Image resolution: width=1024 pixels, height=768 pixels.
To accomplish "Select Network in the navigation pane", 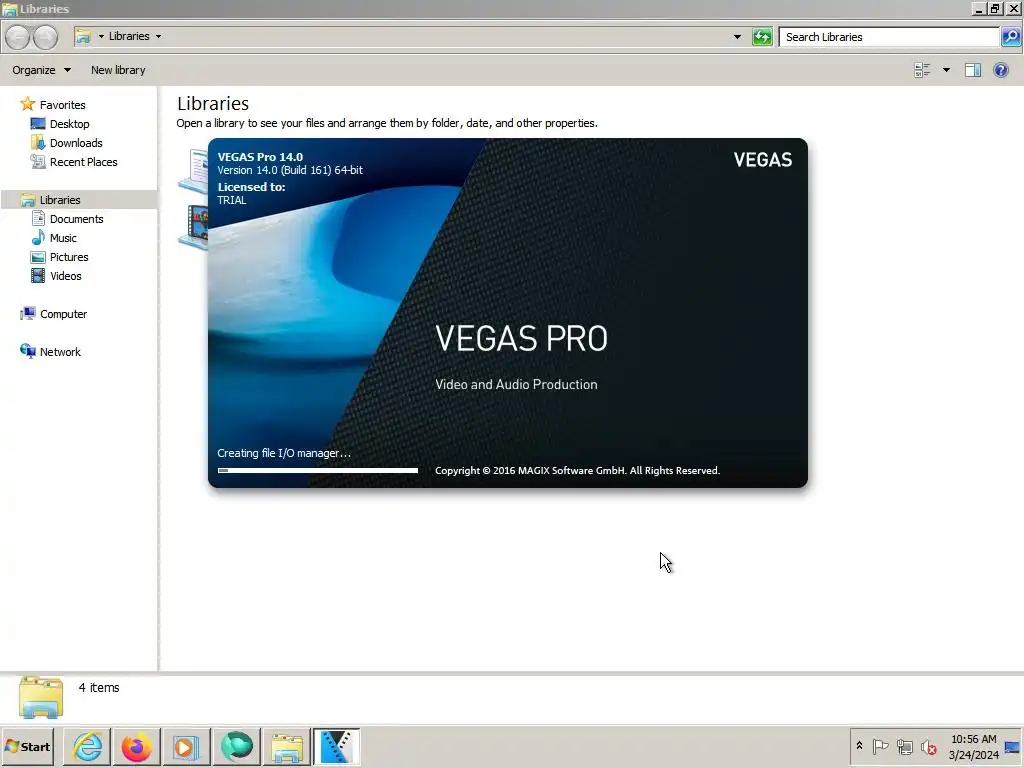I will (x=60, y=351).
